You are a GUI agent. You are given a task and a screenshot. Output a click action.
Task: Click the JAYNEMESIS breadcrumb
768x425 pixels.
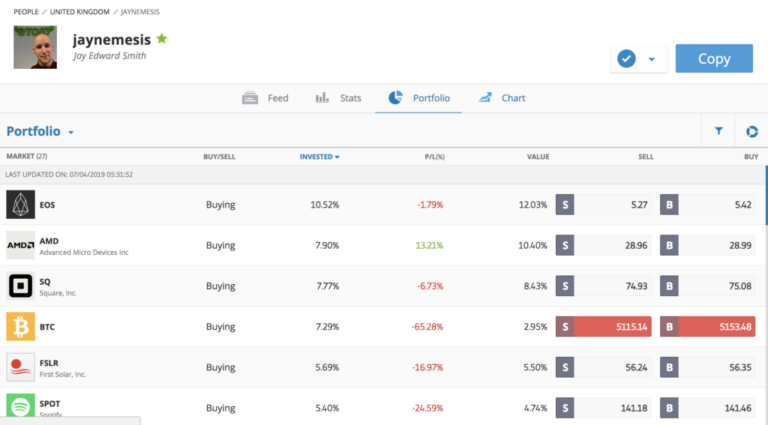tap(140, 12)
